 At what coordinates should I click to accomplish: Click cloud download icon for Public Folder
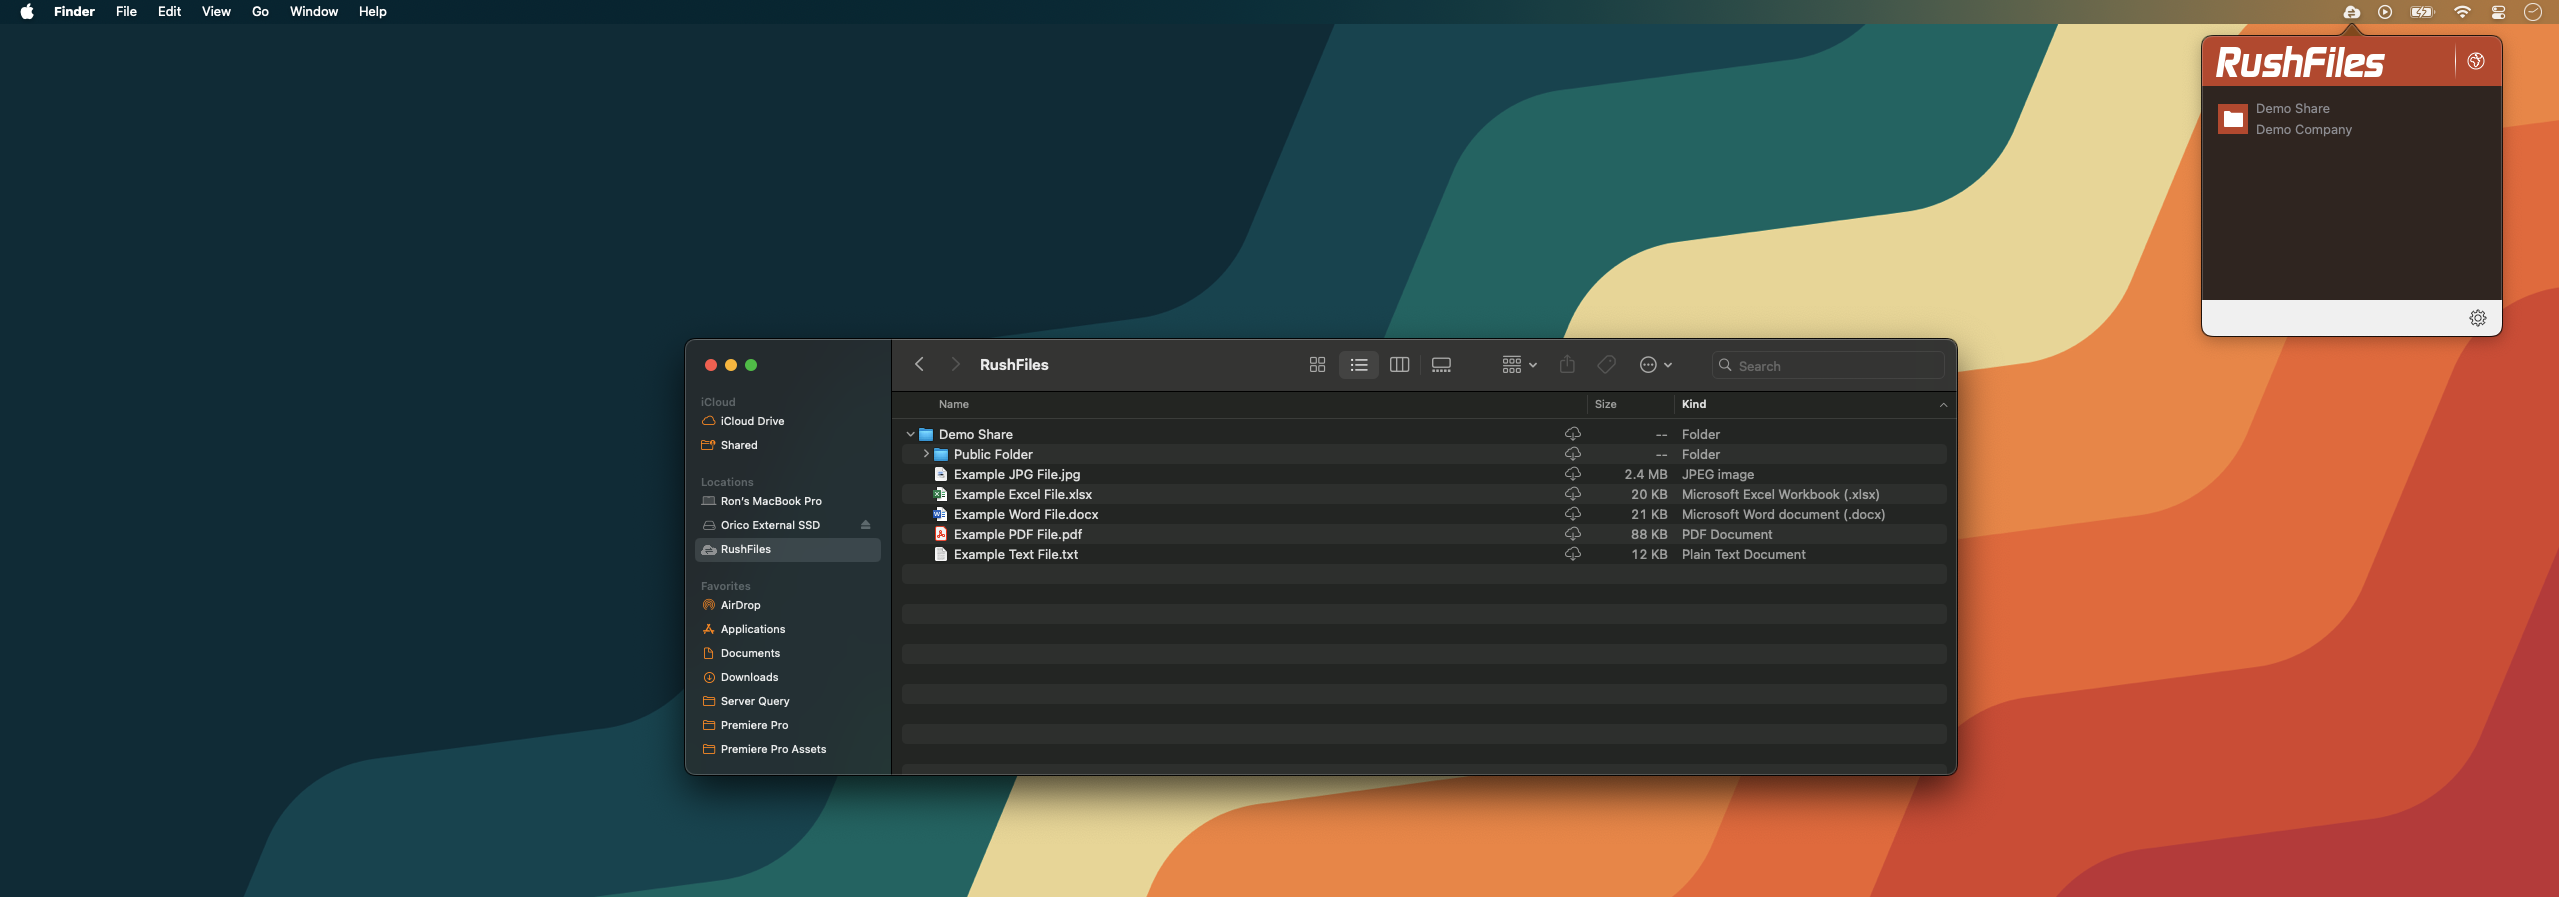pos(1572,454)
